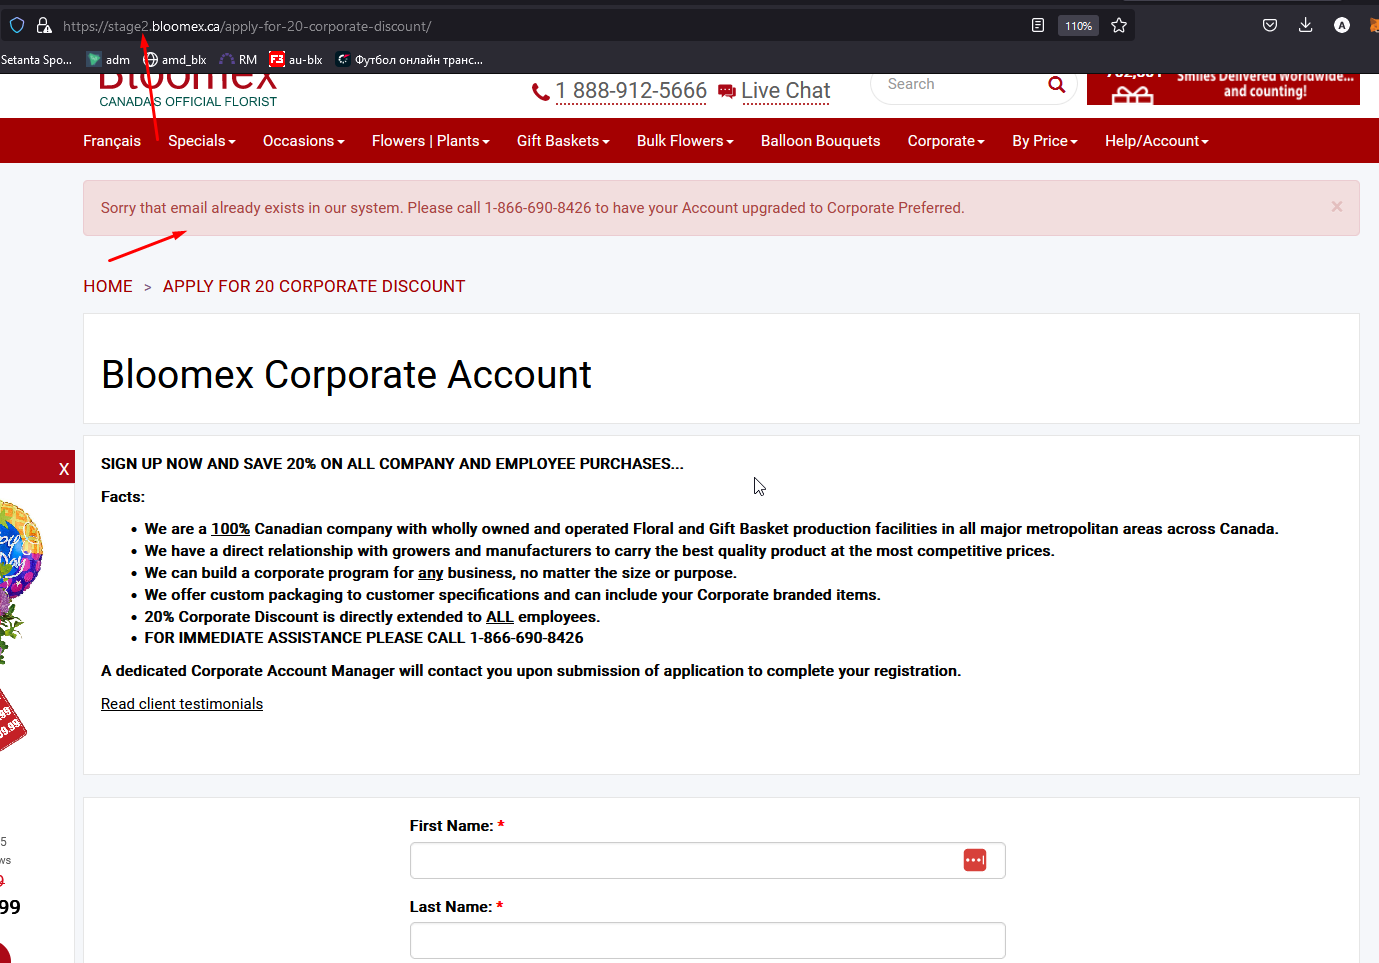Viewport: 1379px width, 963px height.
Task: Open Read client testimonials link
Action: pyautogui.click(x=182, y=704)
